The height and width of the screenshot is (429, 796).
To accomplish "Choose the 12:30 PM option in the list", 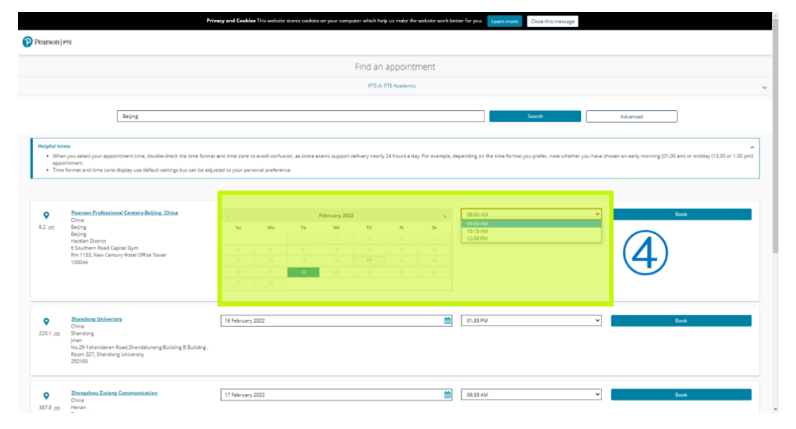I will 531,238.
